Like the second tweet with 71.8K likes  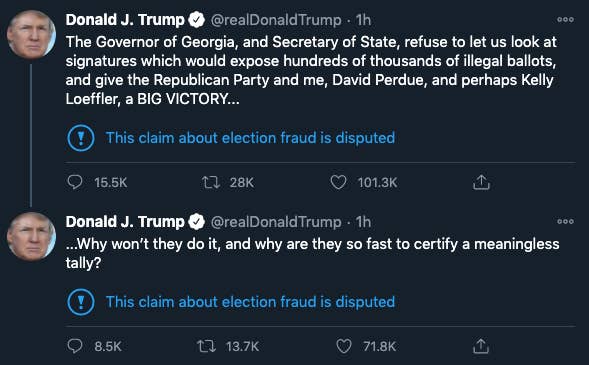pyautogui.click(x=343, y=346)
